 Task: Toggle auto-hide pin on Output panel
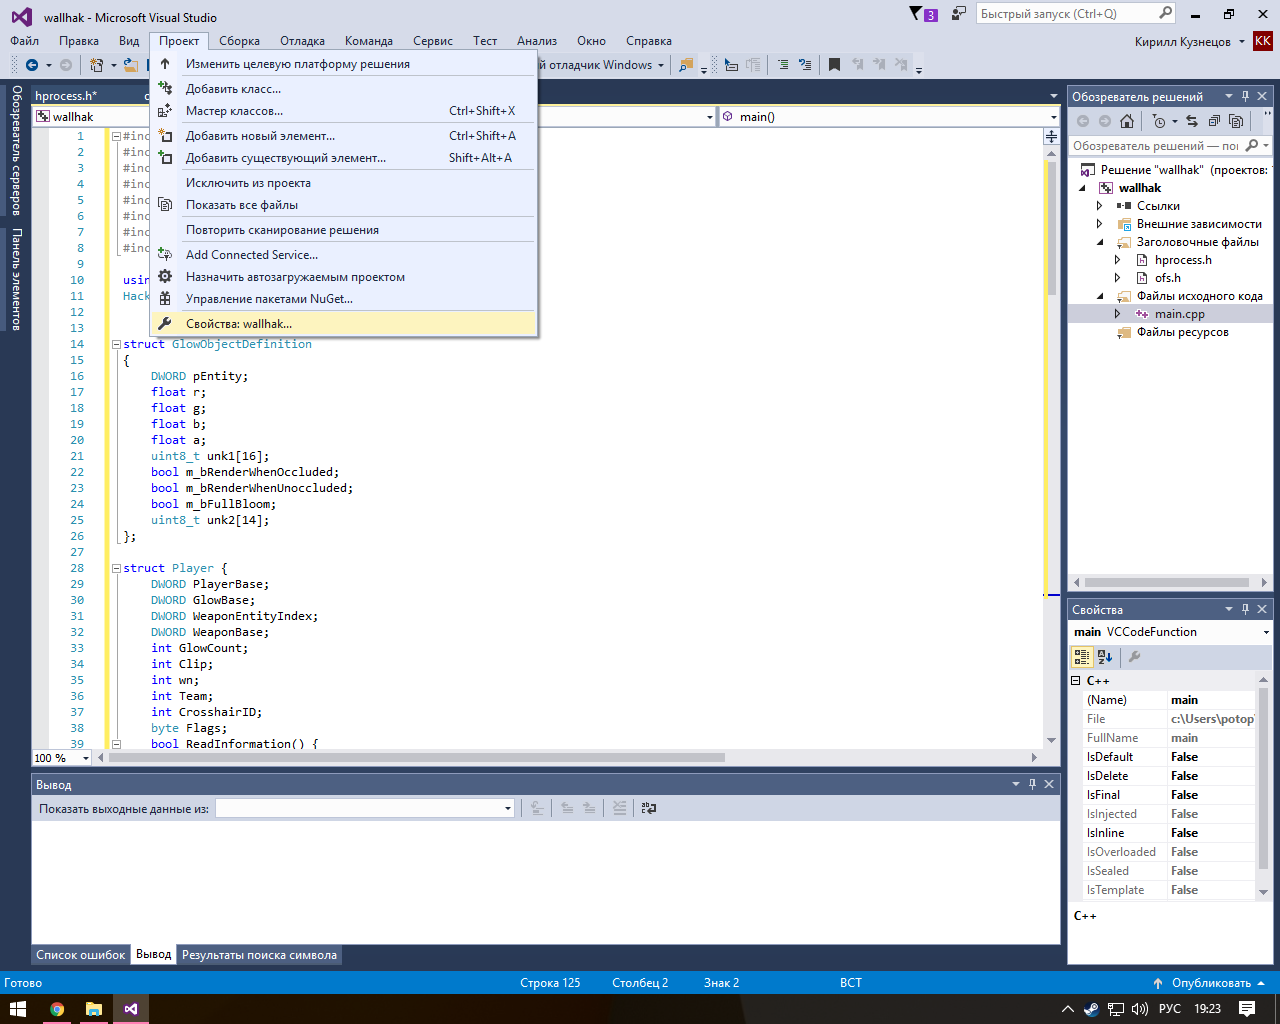tap(1032, 784)
